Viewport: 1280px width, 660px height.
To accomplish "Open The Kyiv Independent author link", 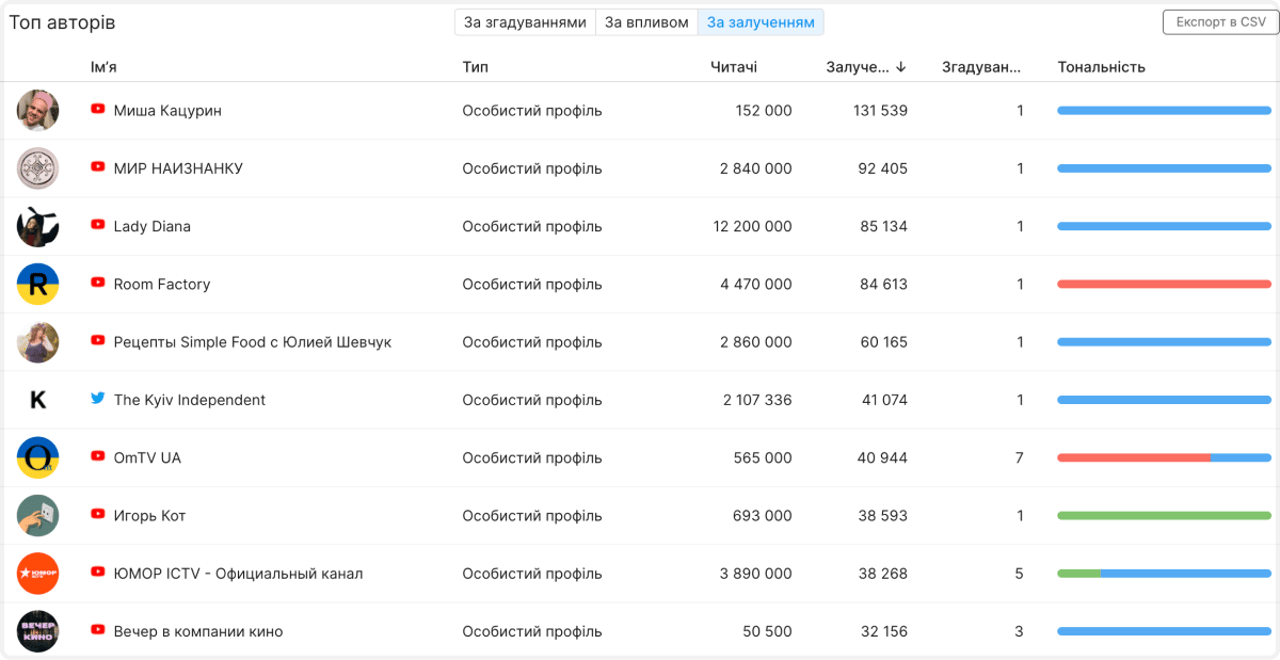I will (x=189, y=400).
